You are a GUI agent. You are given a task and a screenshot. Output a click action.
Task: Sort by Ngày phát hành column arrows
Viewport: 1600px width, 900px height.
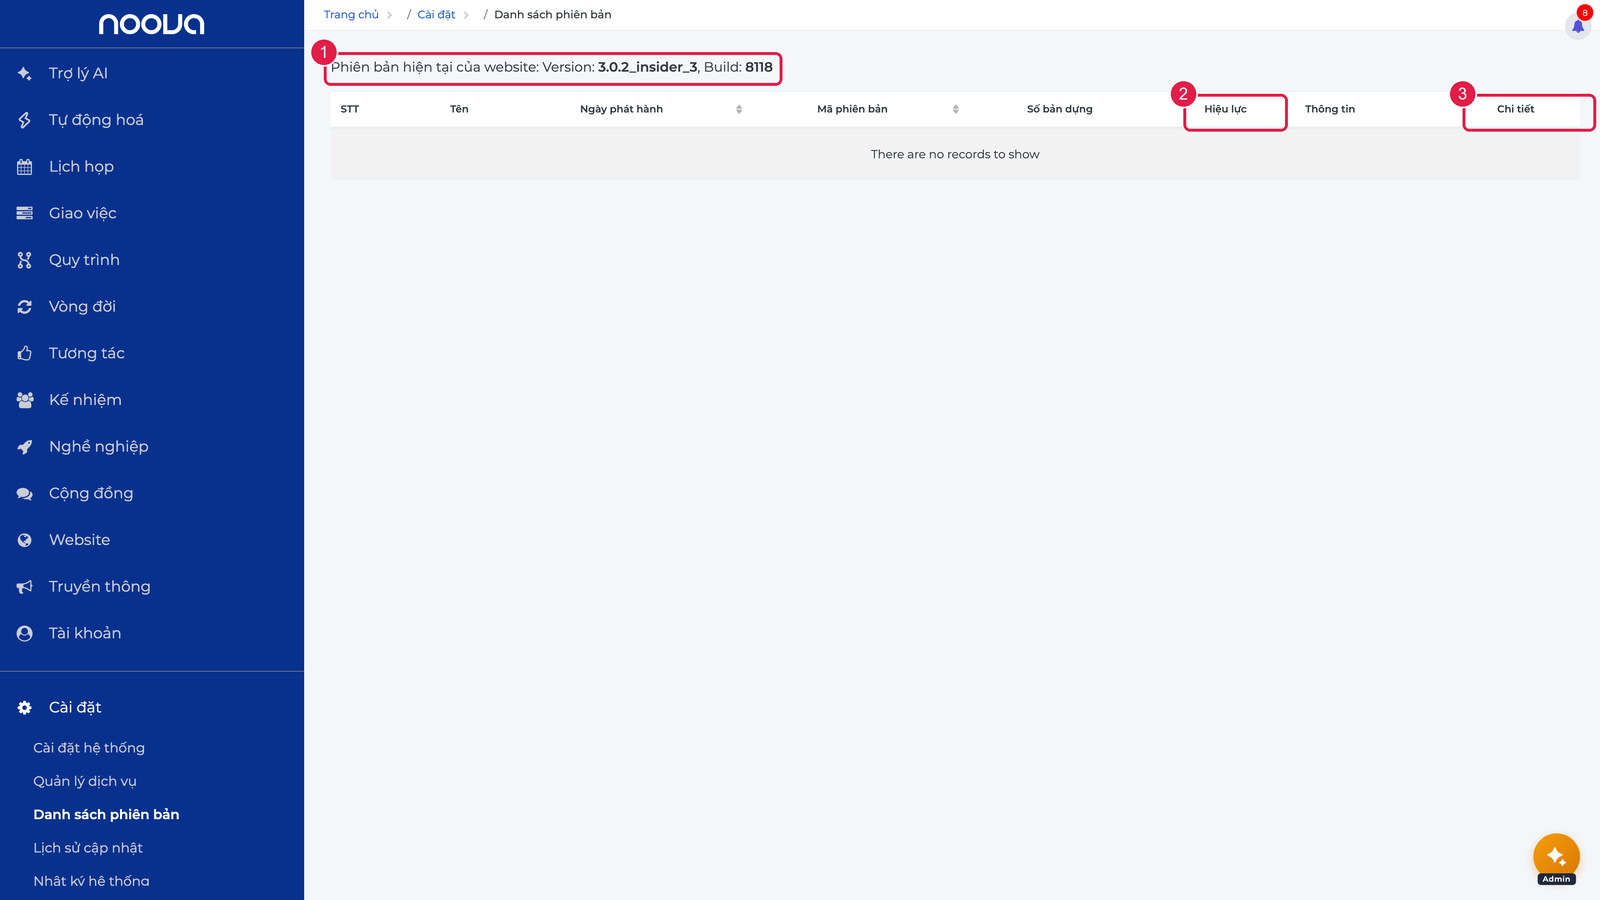point(739,109)
